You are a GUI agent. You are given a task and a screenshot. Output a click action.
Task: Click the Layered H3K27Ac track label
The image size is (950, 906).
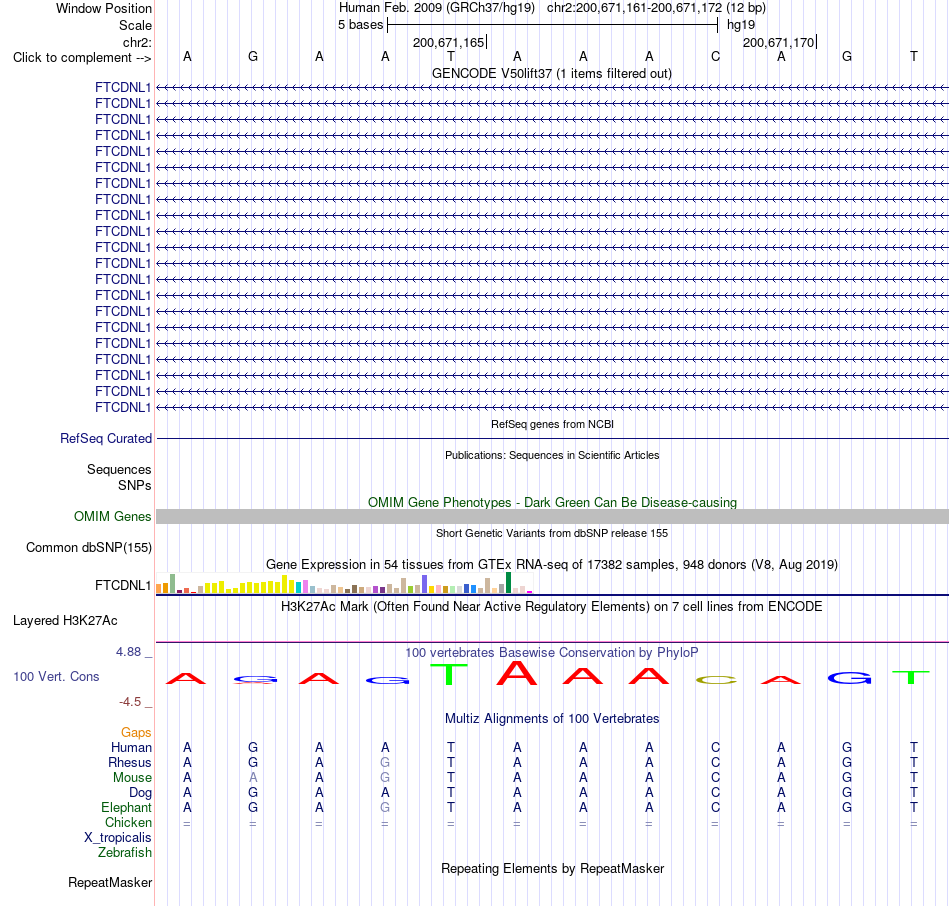point(65,621)
